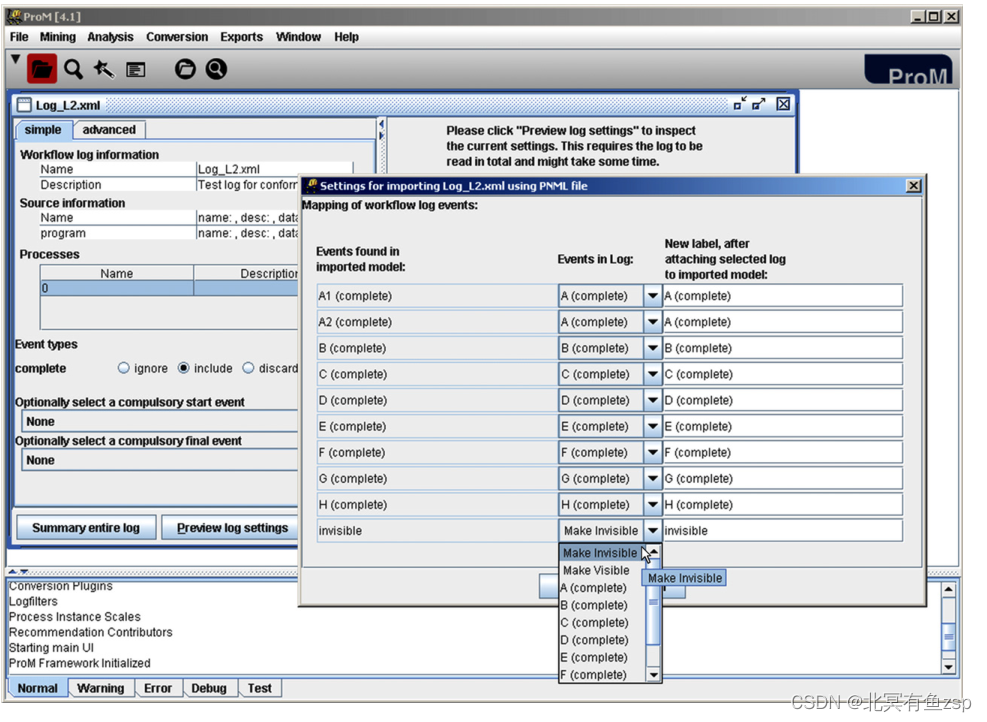Click the dropdown list scroll down arrow

point(653,675)
